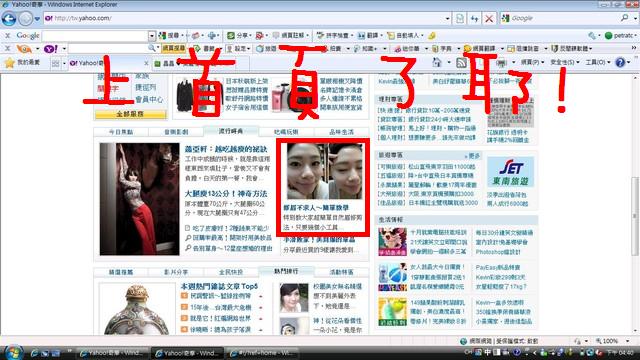Select the 品味生活 tab on the page
Screen dimensions: 640x360
pyautogui.click(x=342, y=132)
